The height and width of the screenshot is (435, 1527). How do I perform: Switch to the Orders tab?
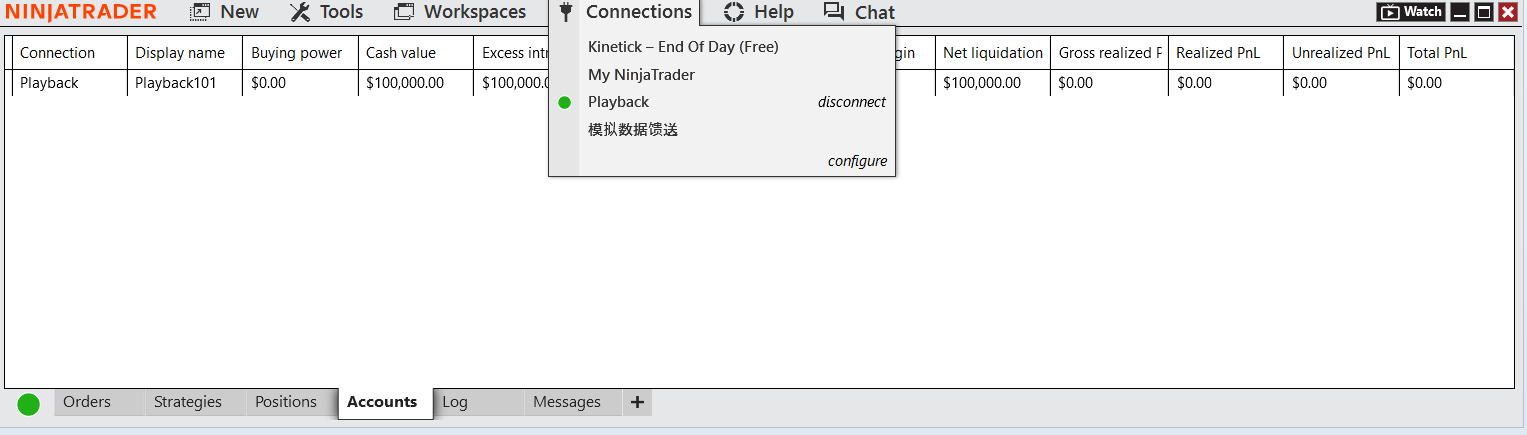[x=87, y=402]
